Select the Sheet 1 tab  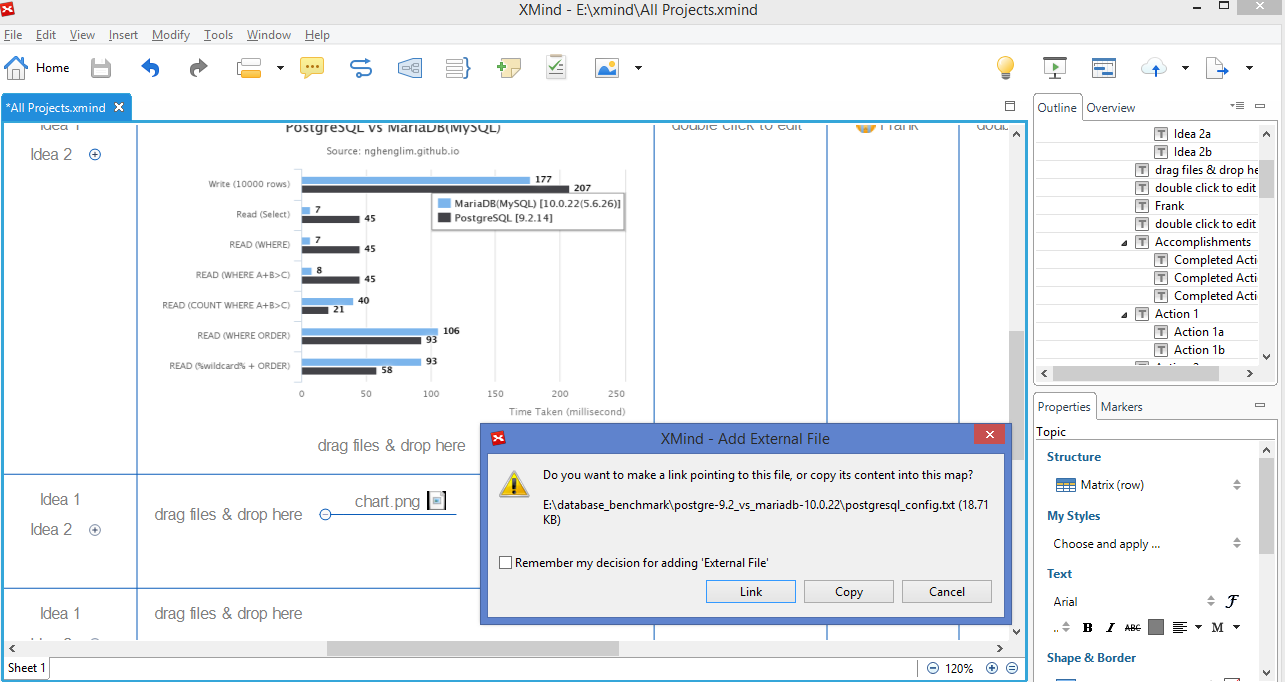(27, 668)
